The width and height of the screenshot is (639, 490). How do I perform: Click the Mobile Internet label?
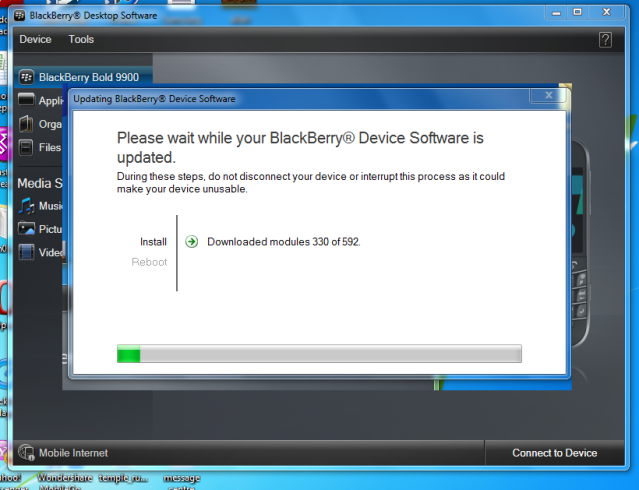(73, 453)
